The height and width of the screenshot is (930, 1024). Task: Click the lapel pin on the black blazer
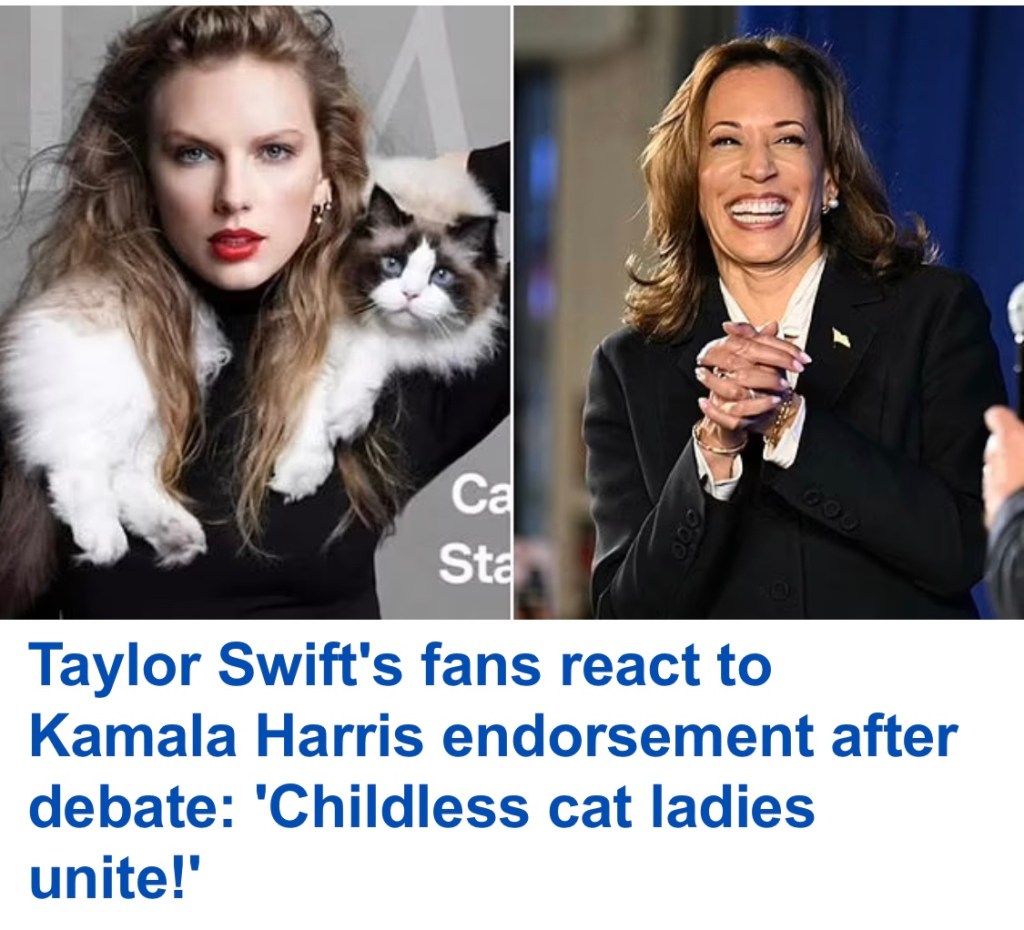coord(840,337)
